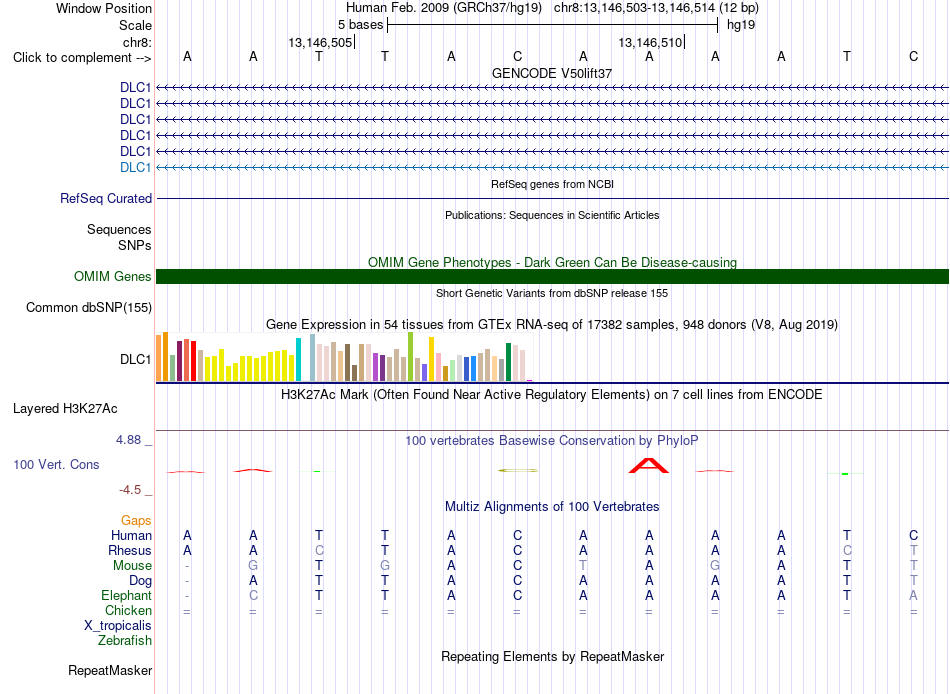
Task: Click the tall lime-green GTEx expression bar
Action: 410,356
